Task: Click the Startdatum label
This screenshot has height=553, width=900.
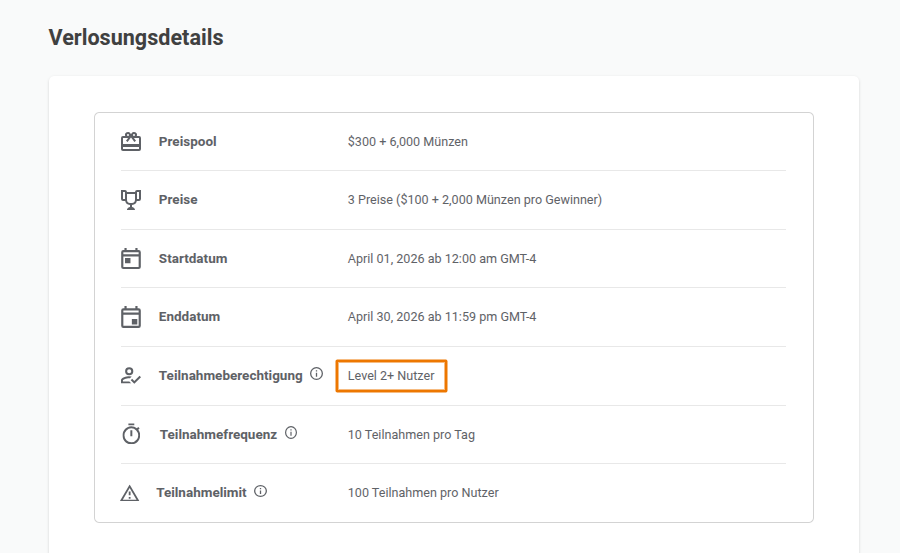Action: (x=193, y=259)
